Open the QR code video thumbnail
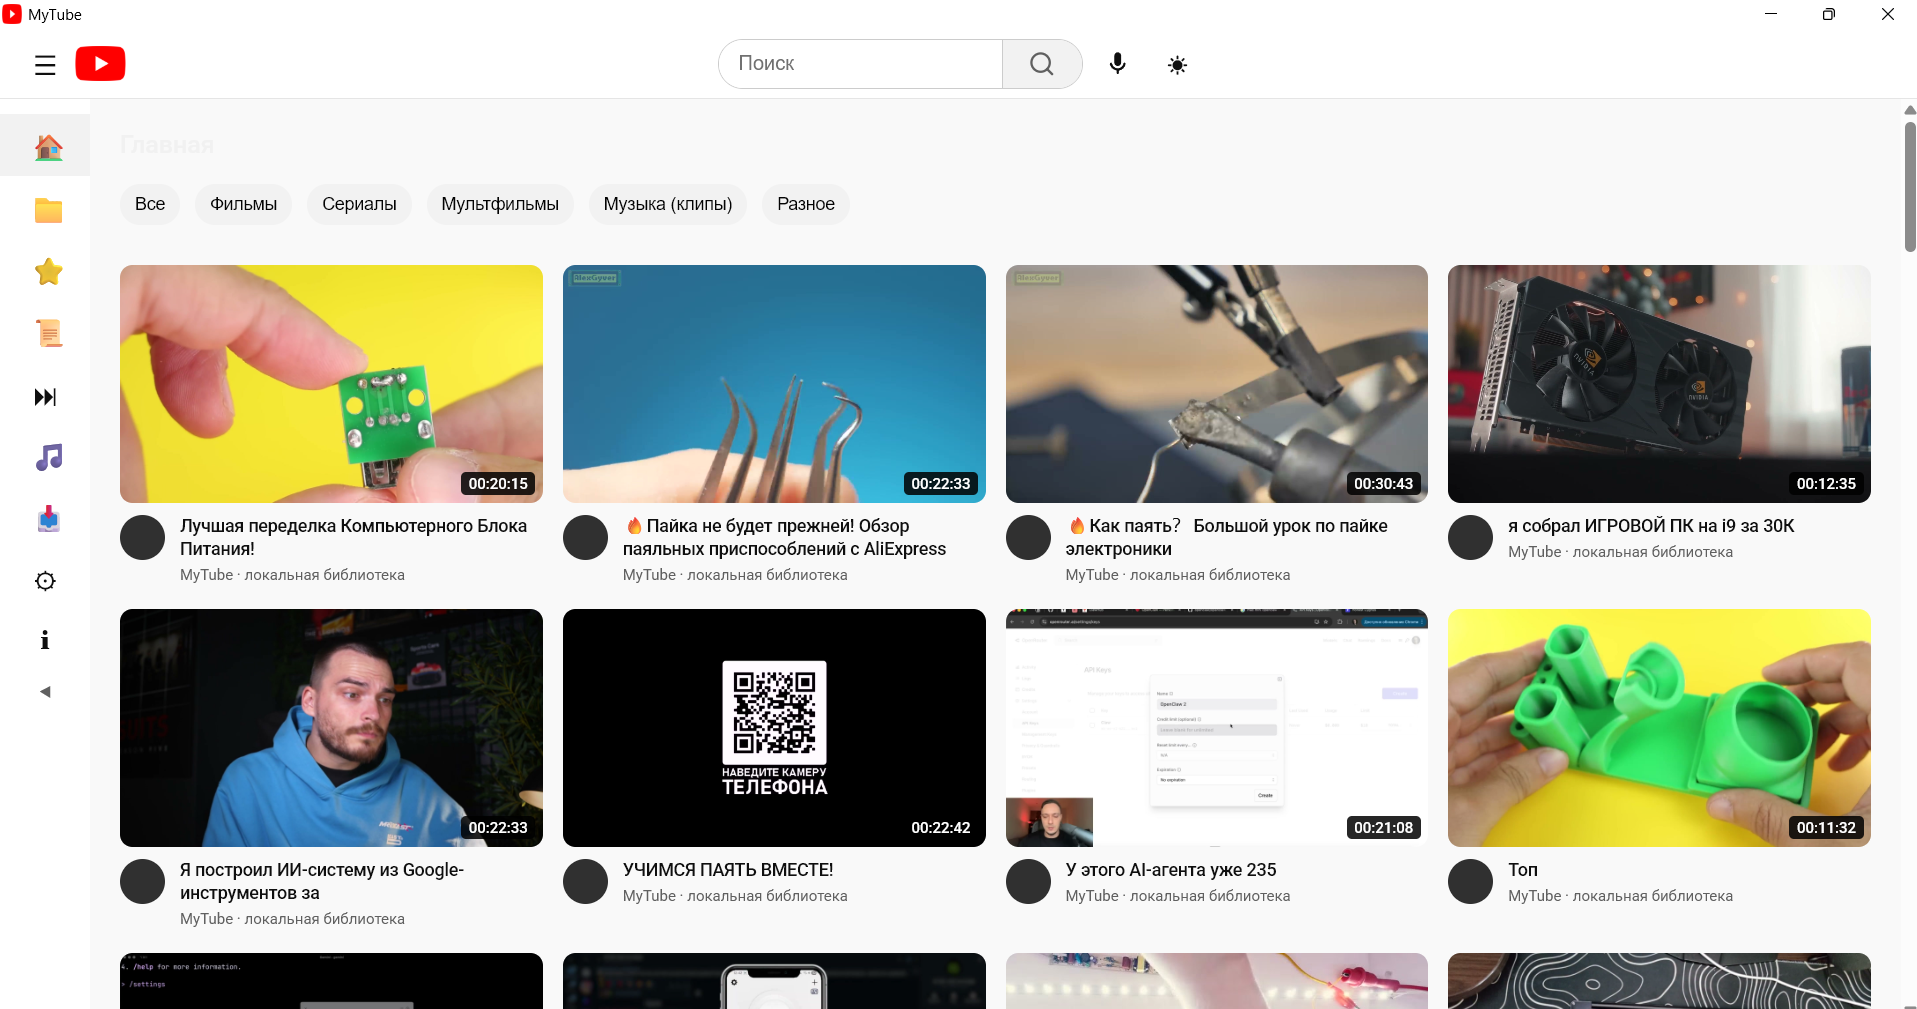The width and height of the screenshot is (1917, 1009). [x=774, y=728]
